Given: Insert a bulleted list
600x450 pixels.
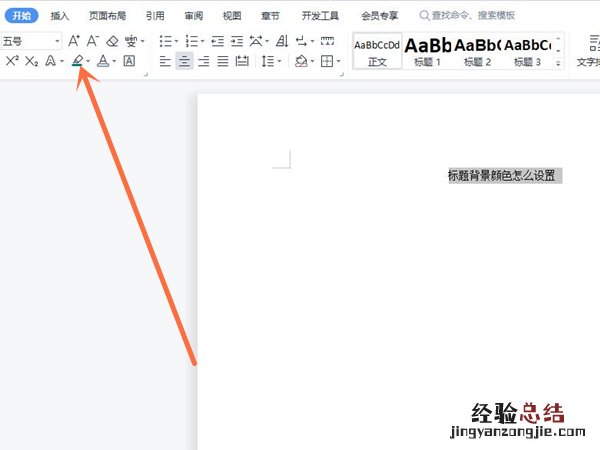Looking at the screenshot, I should 166,41.
